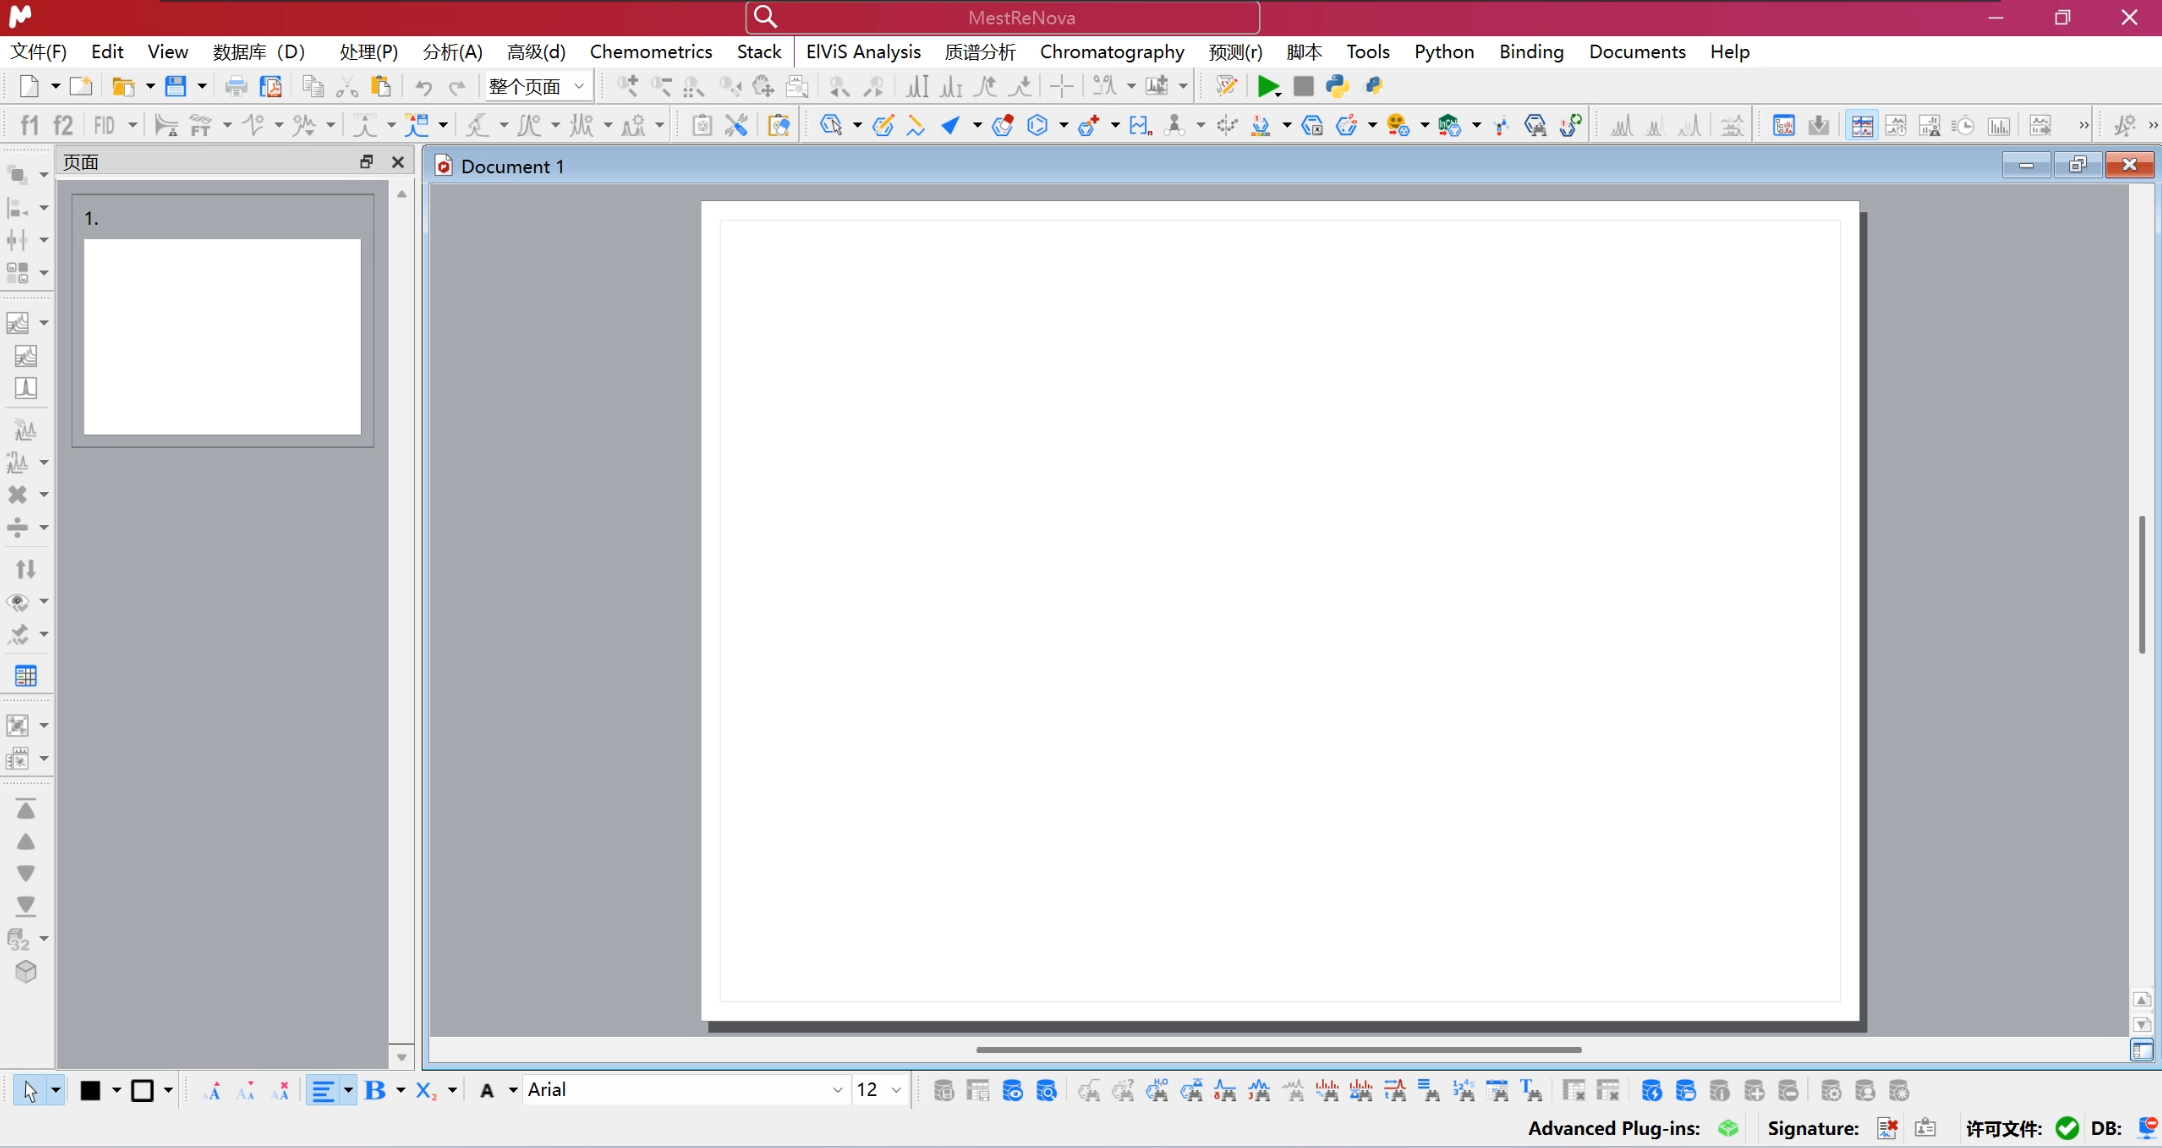Export the document to PDF
The image size is (2162, 1148).
[x=271, y=86]
